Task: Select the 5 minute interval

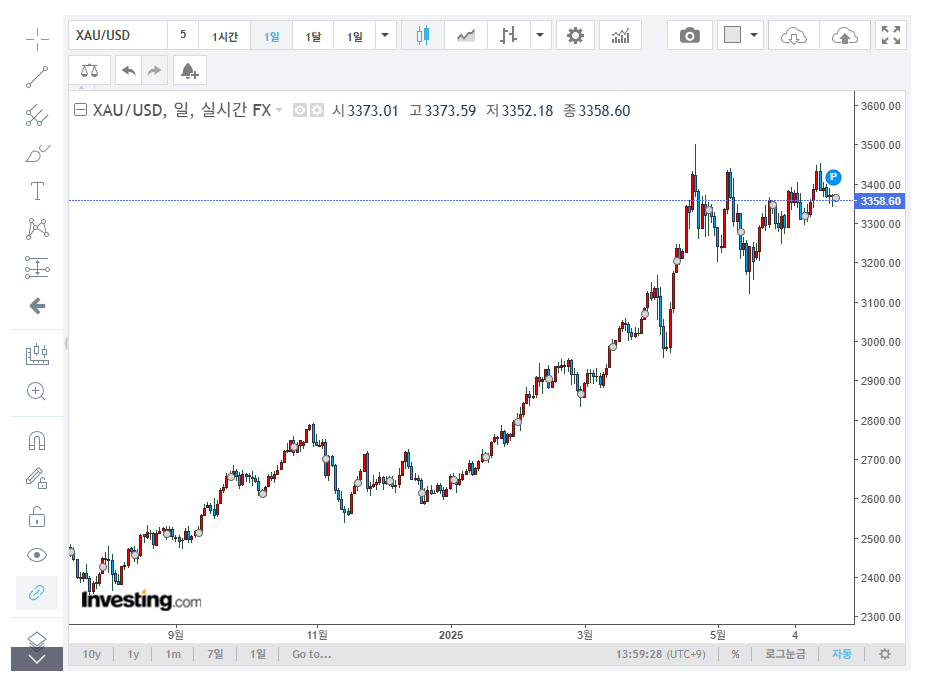Action: point(183,35)
